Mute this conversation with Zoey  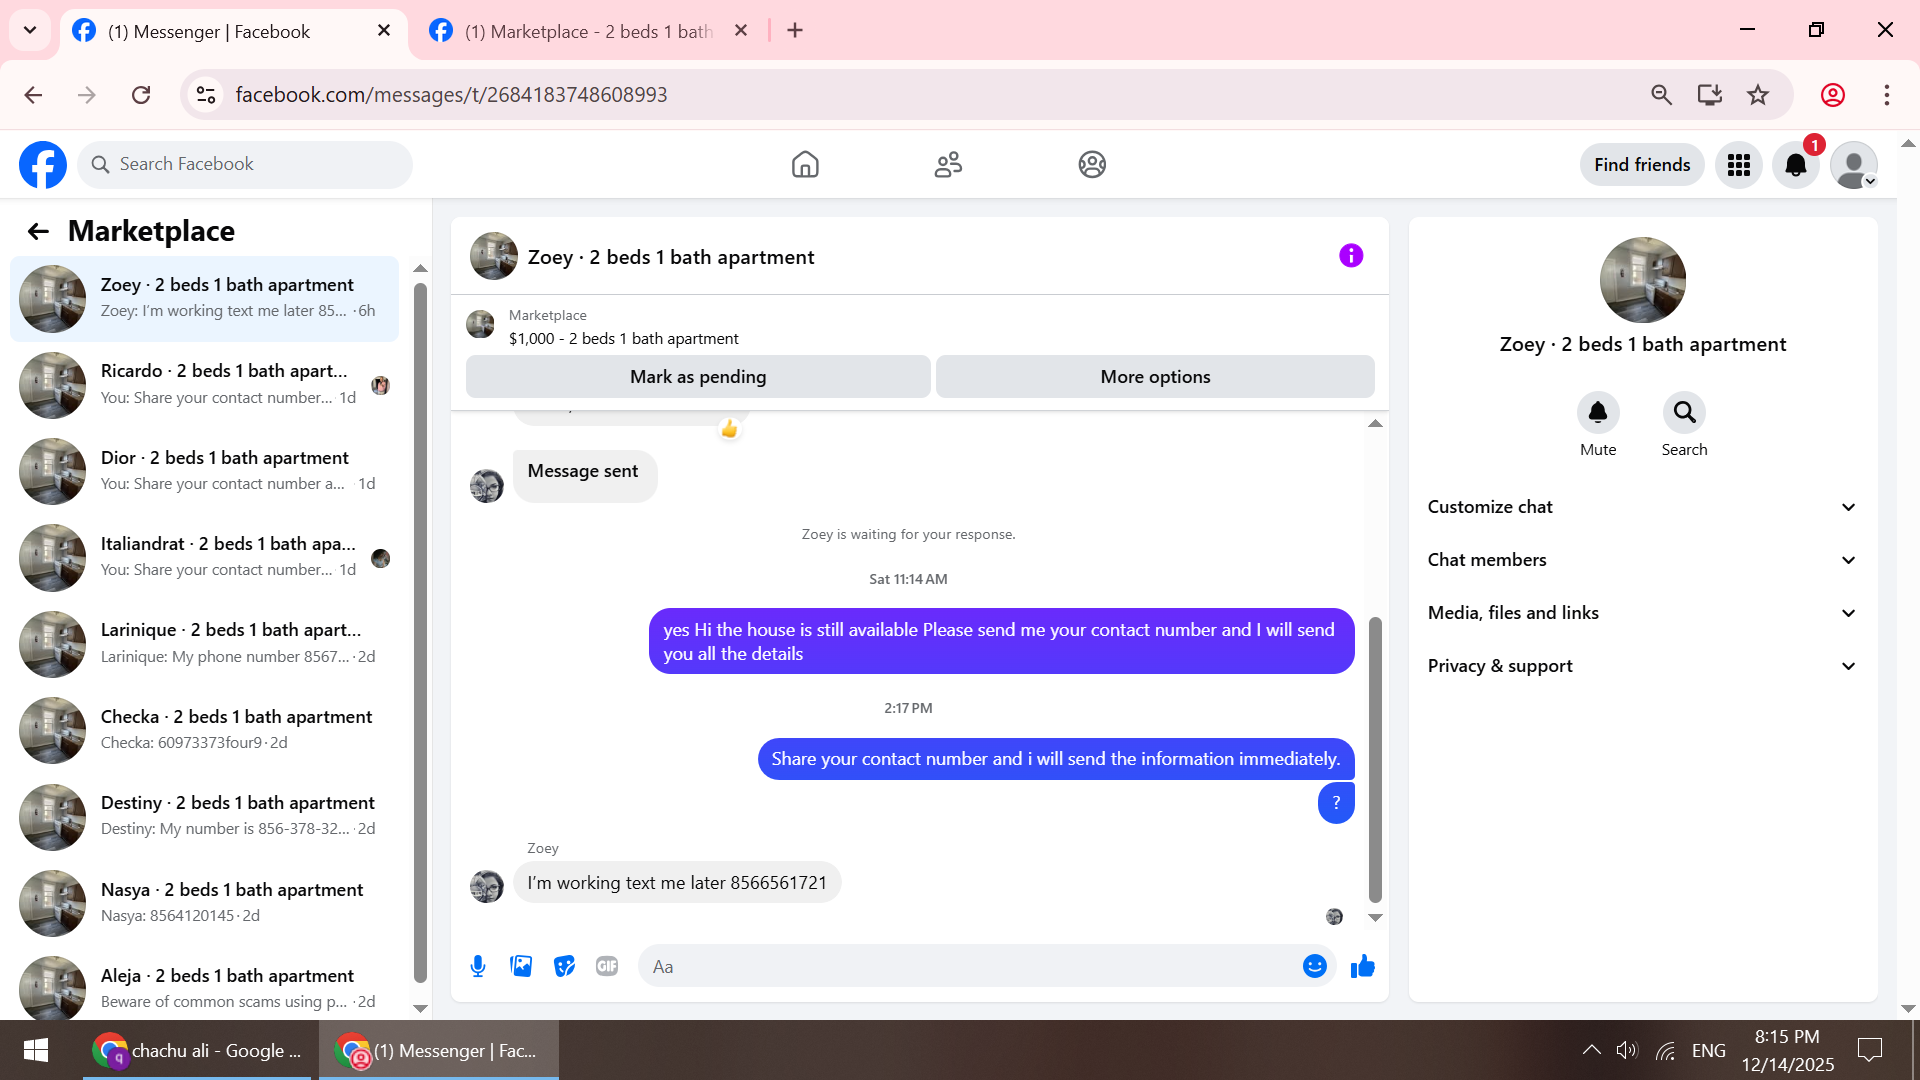tap(1598, 413)
